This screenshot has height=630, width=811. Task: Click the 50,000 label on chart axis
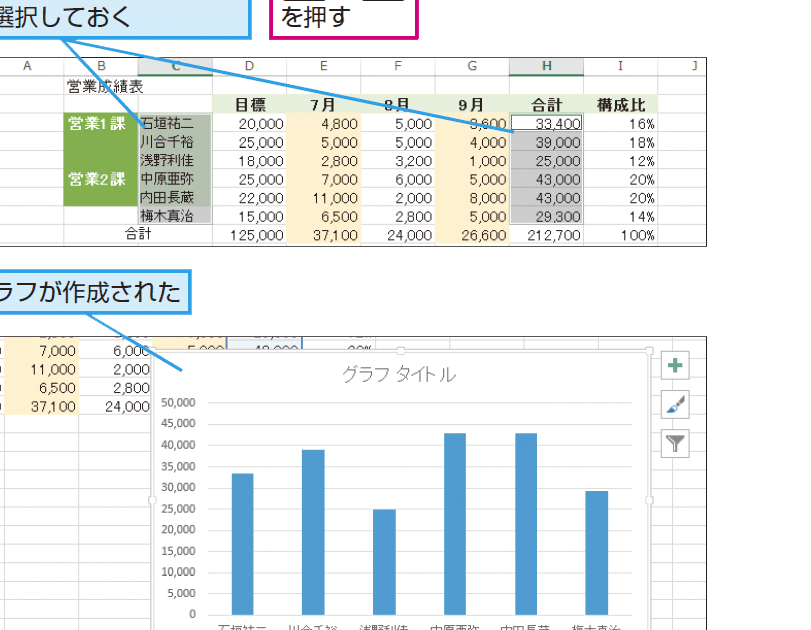[x=177, y=403]
